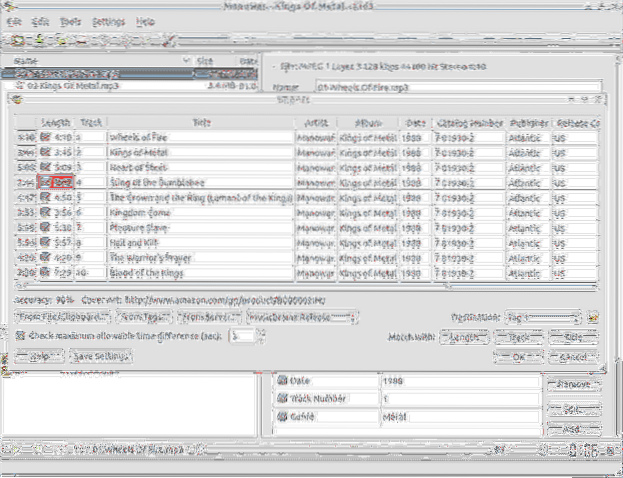Open the Settings menu
This screenshot has height=478, width=623.
pos(108,22)
